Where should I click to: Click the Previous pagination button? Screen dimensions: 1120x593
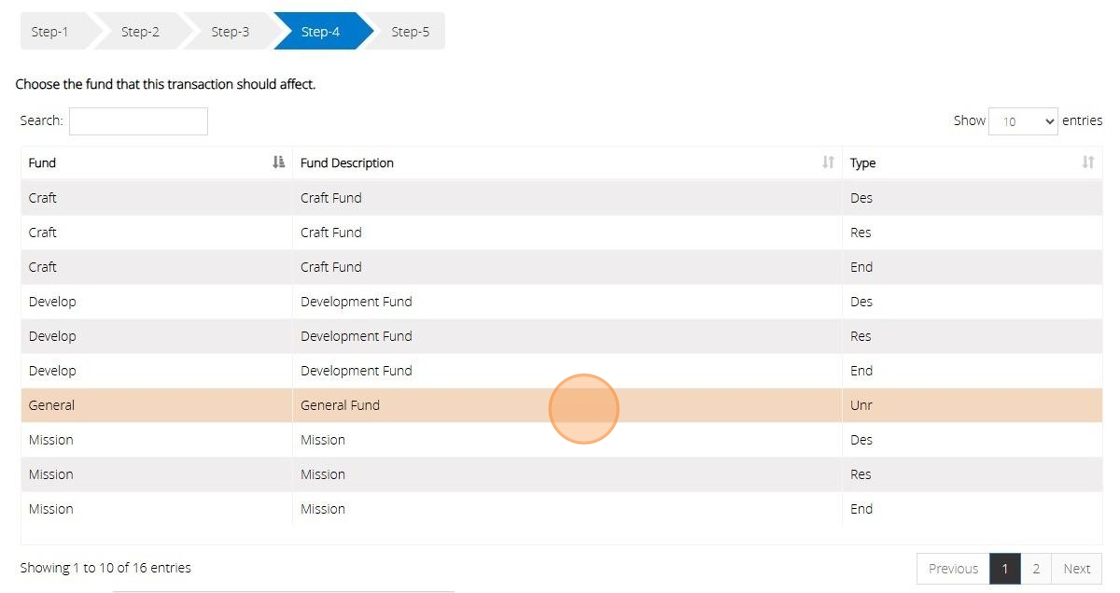click(x=953, y=569)
